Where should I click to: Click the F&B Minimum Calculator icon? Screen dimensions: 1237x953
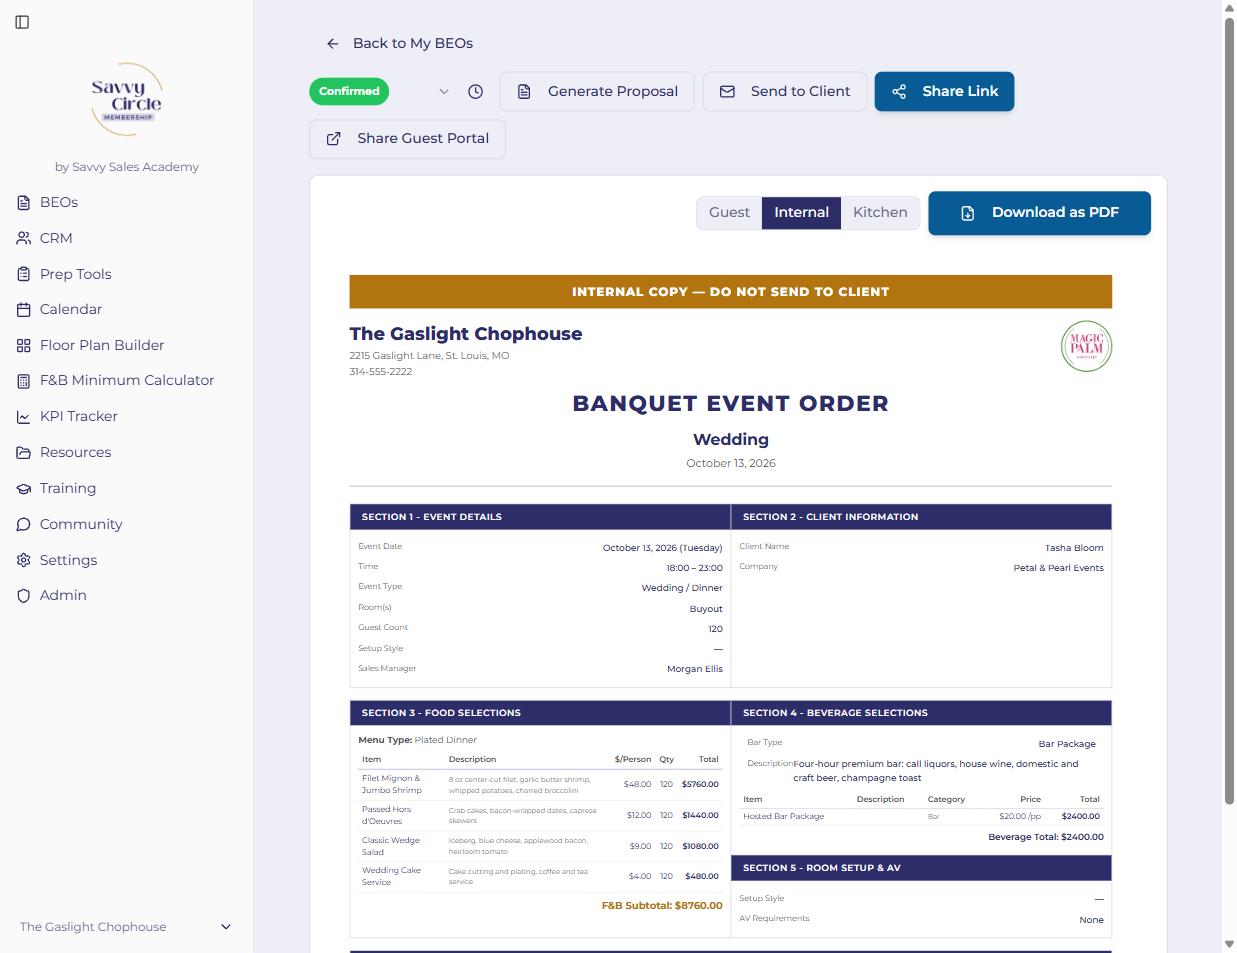tap(24, 381)
